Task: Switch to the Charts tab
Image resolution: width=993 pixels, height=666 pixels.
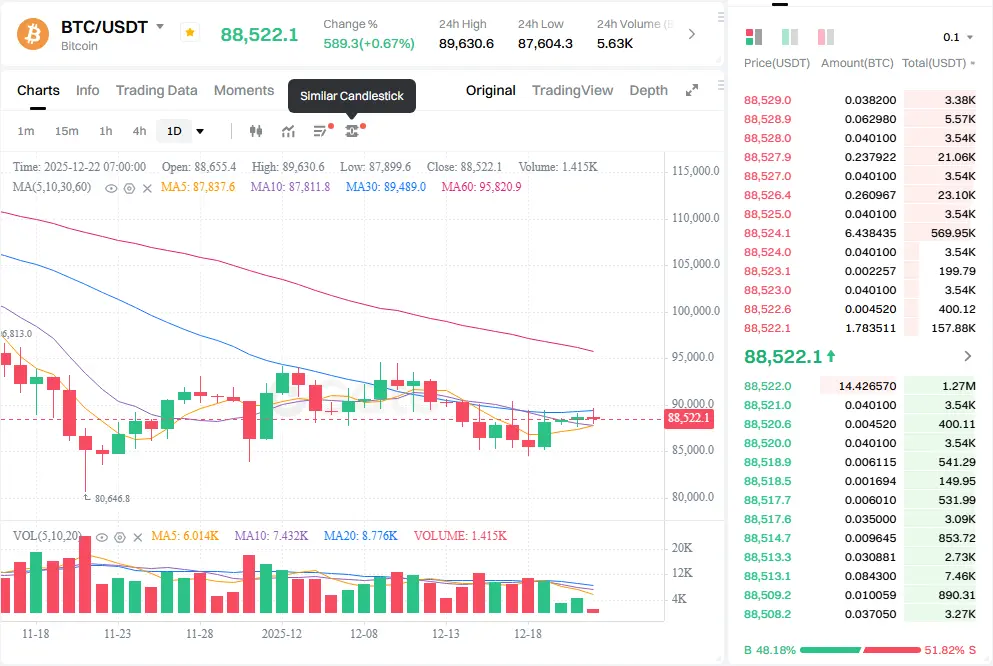Action: (x=38, y=91)
